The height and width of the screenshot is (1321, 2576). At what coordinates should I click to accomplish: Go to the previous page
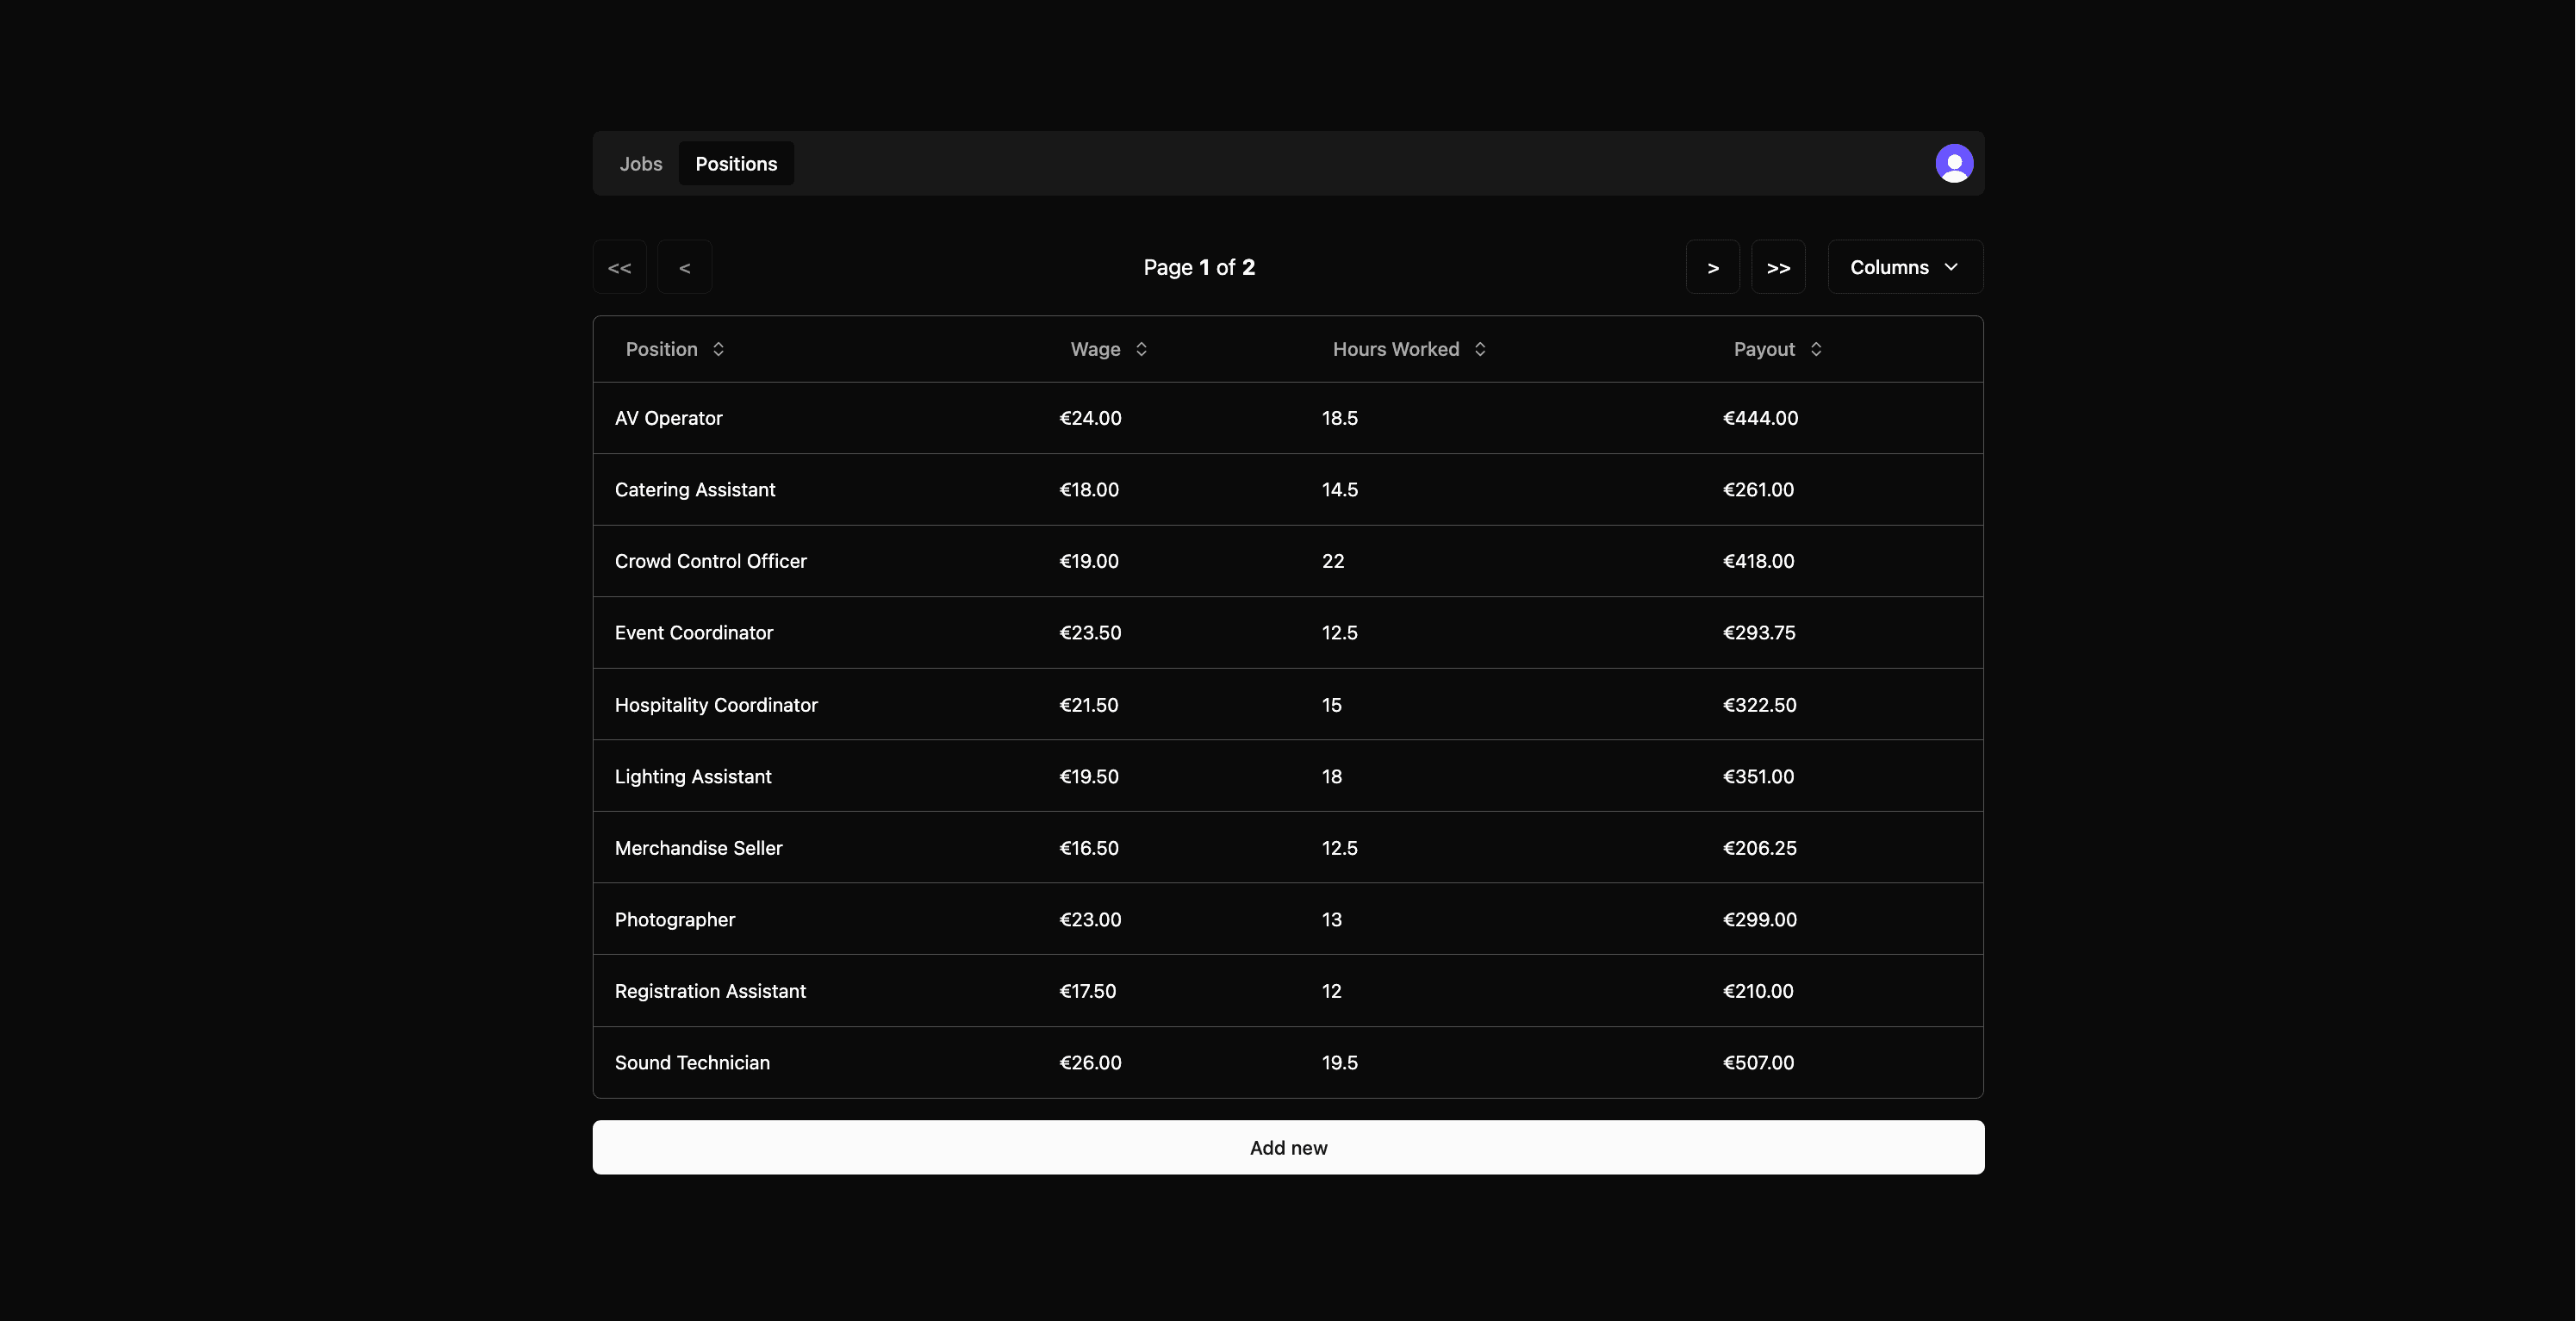685,267
